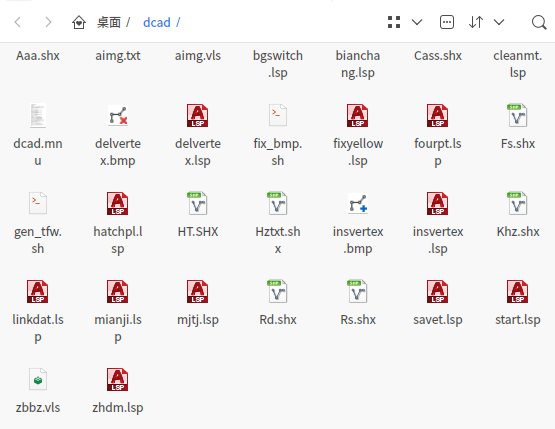The width and height of the screenshot is (555, 429).
Task: Select the hatchpl.lsp file icon
Action: [x=118, y=204]
